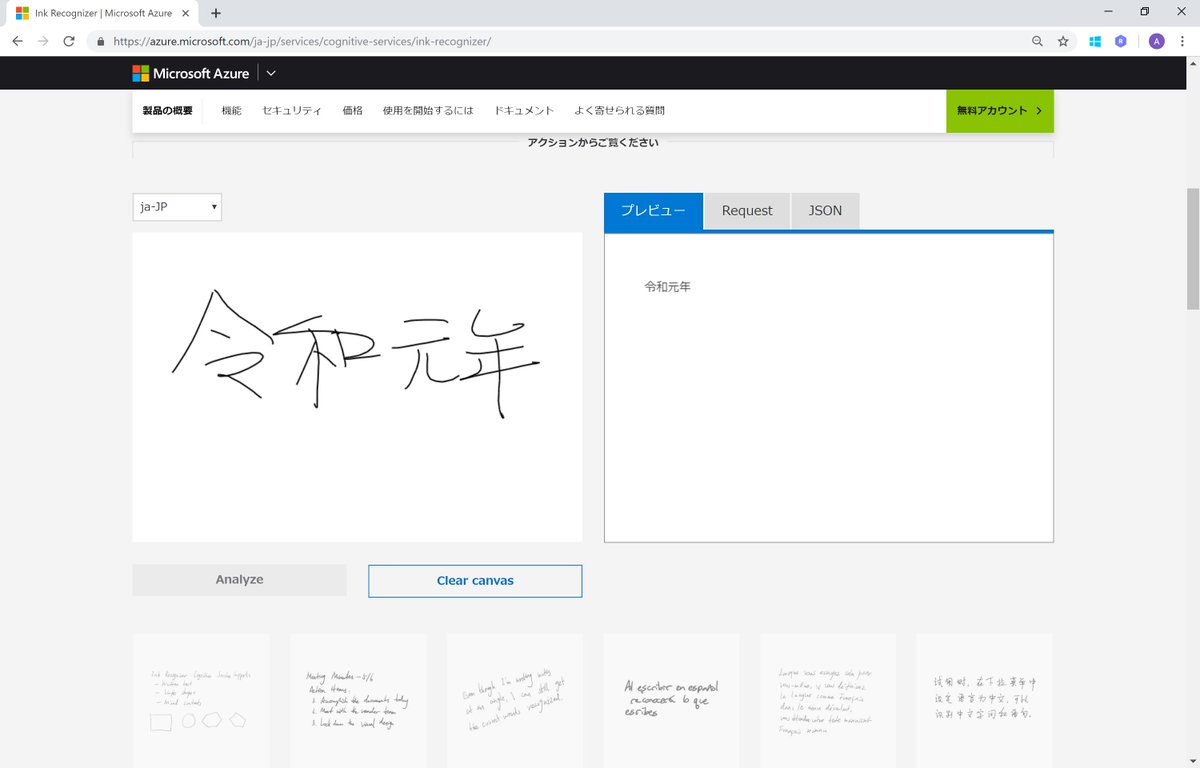This screenshot has height=768, width=1200.
Task: Click the Analyze button
Action: pyautogui.click(x=240, y=580)
